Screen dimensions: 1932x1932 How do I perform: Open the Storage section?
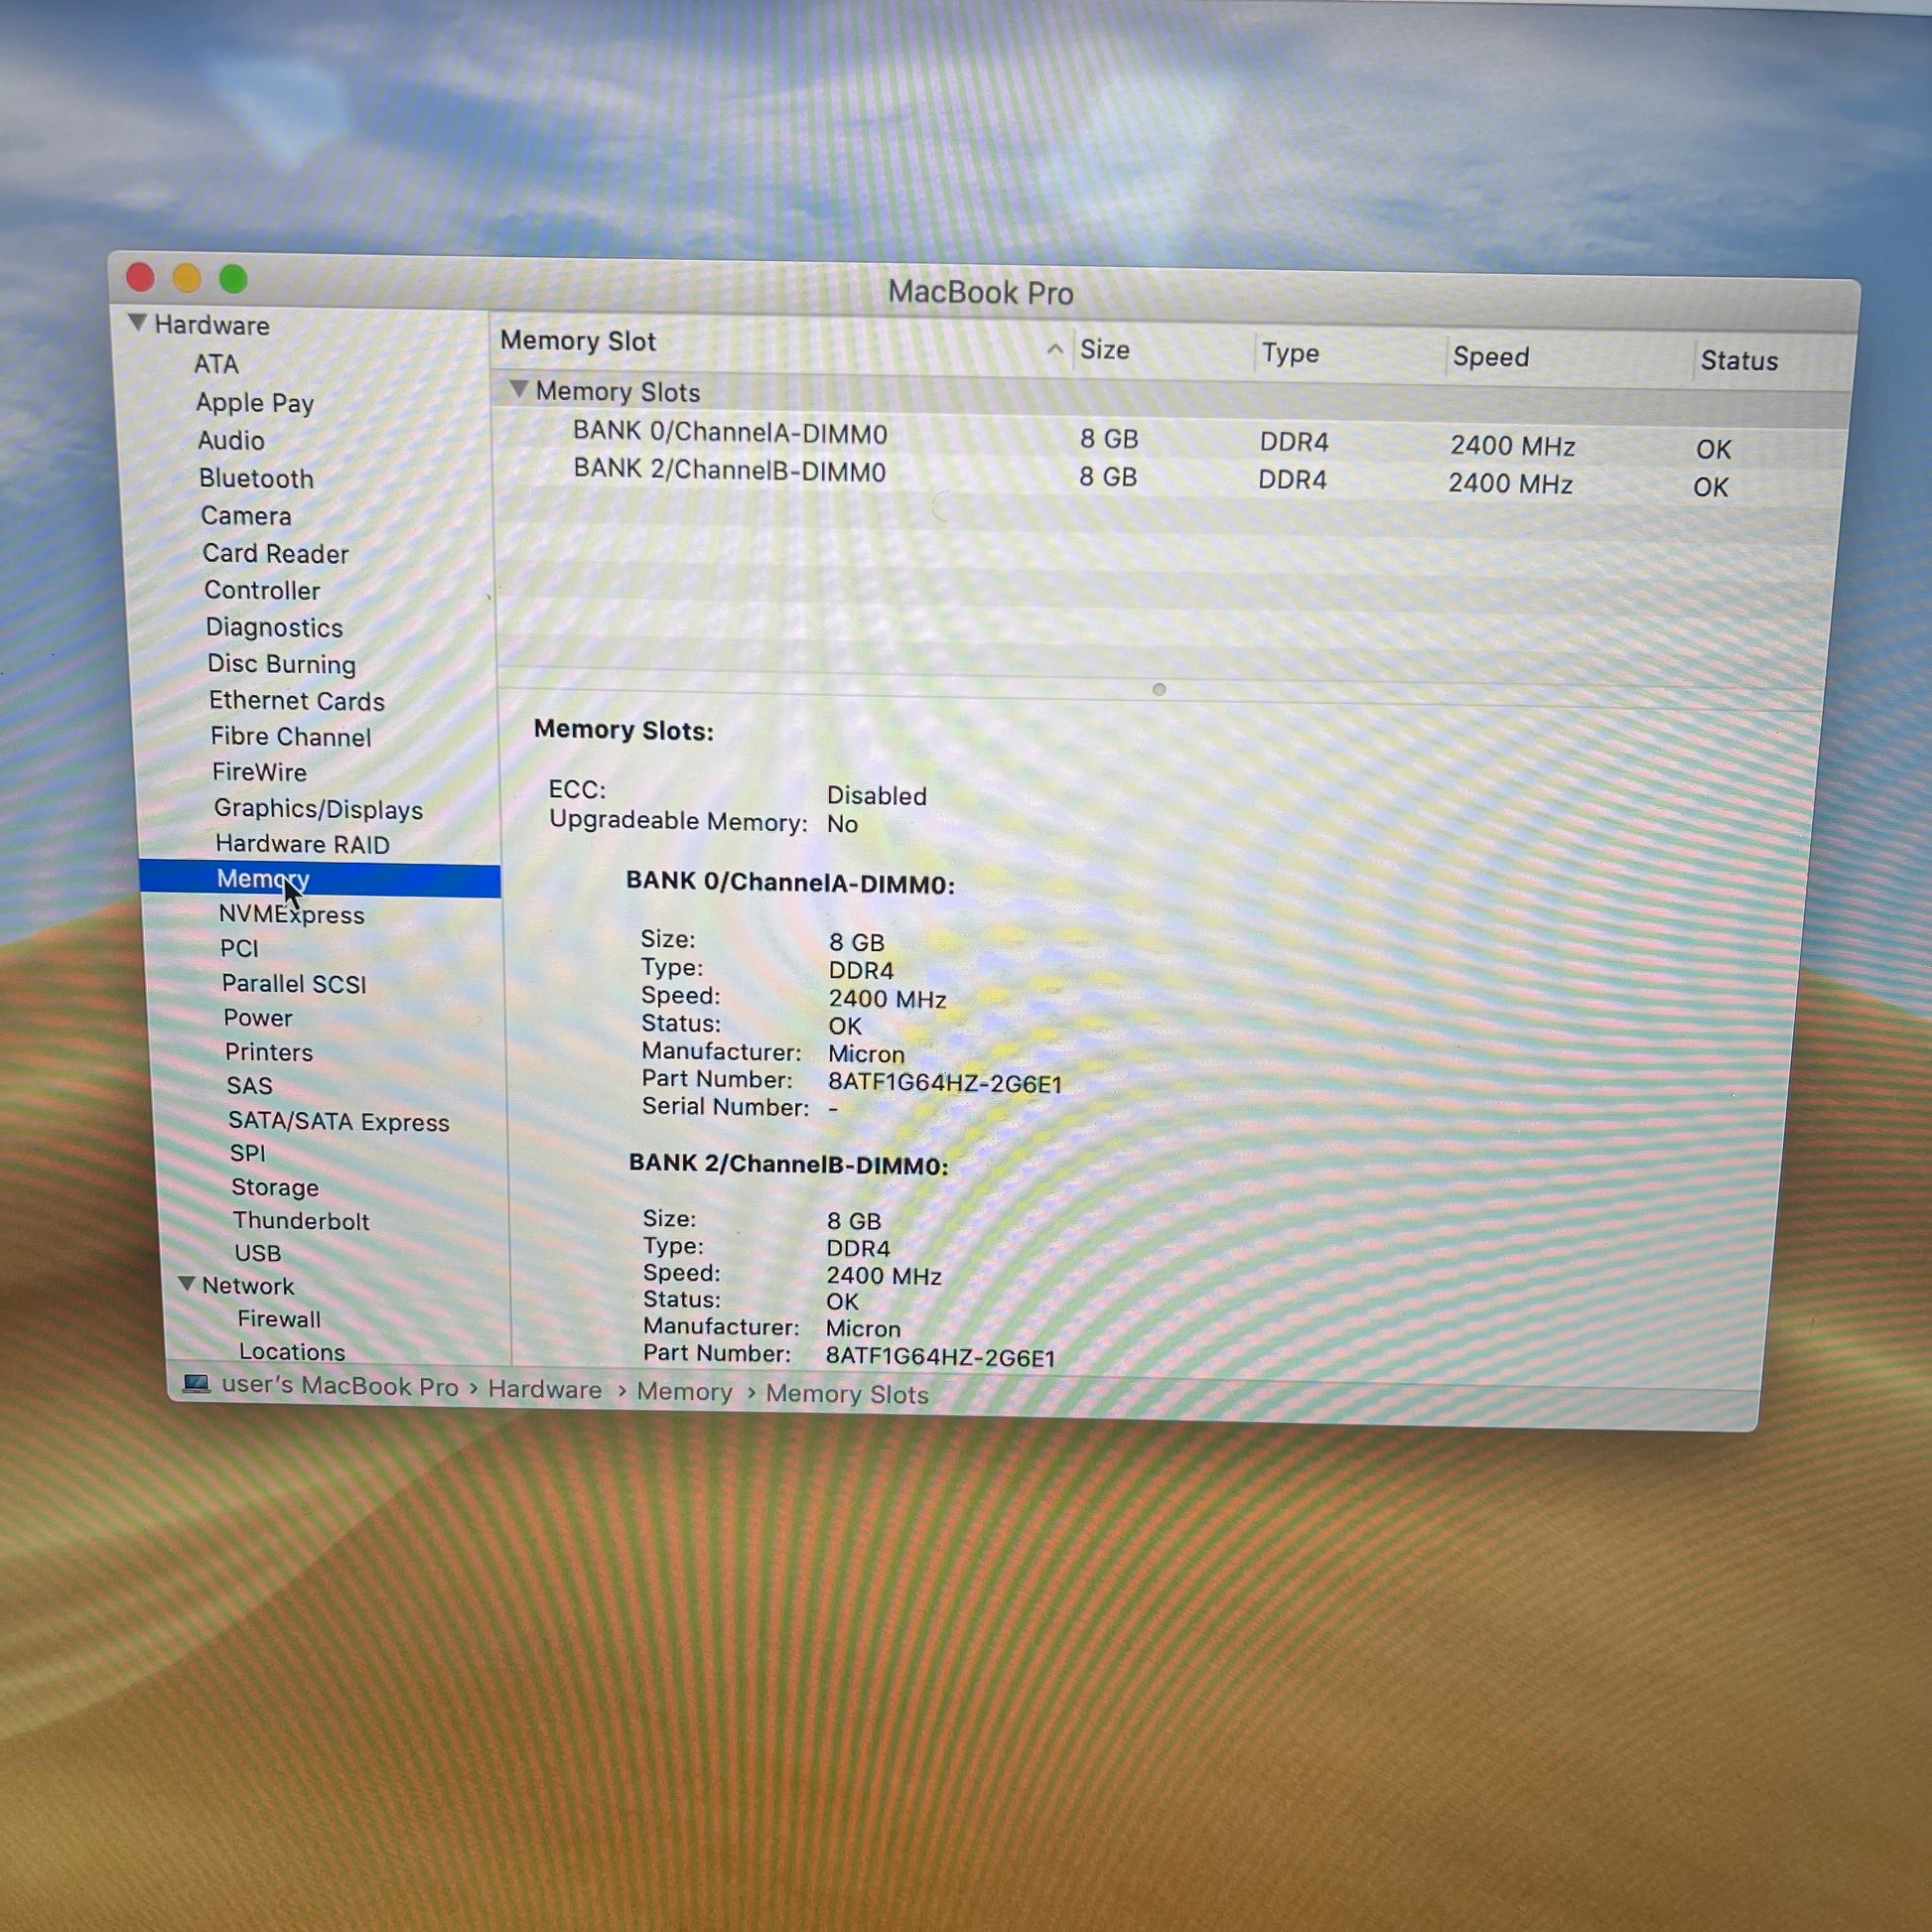click(x=275, y=1187)
